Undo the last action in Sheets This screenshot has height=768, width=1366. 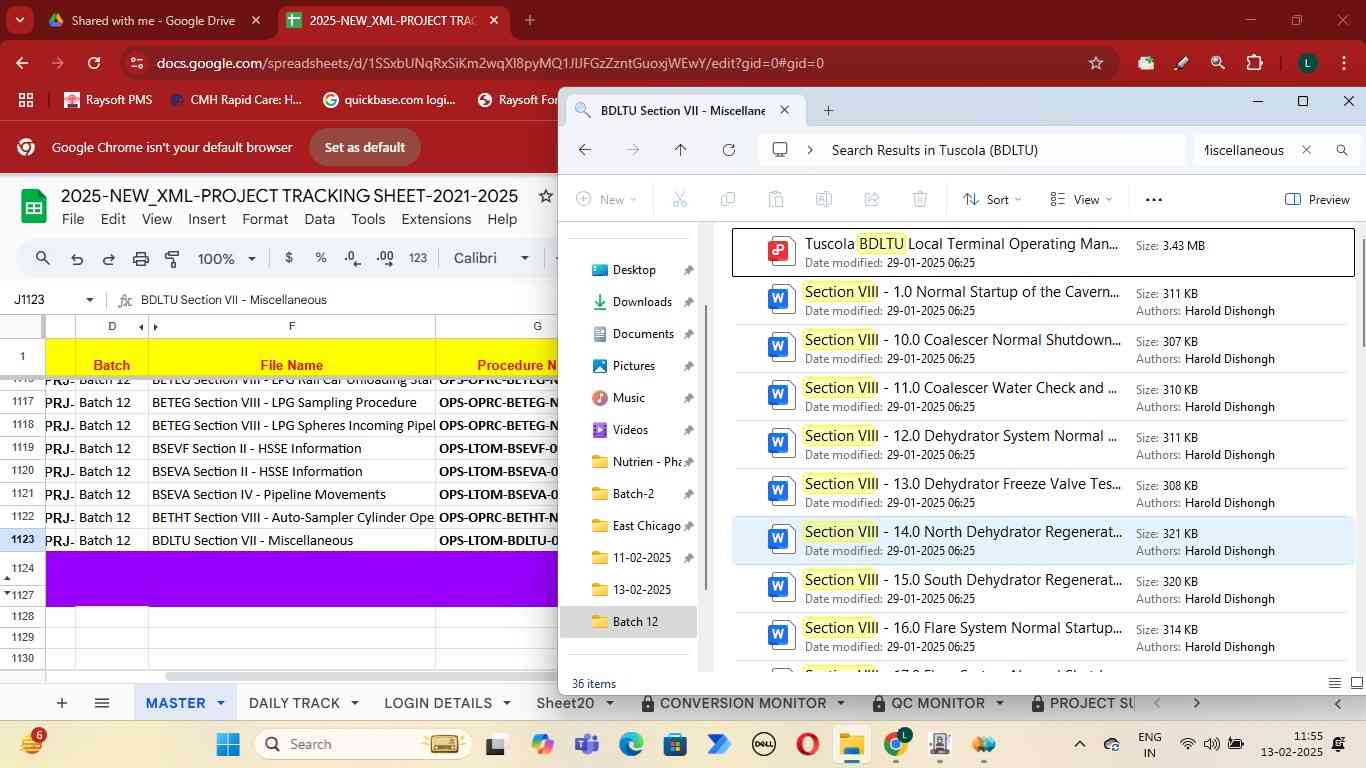click(x=76, y=258)
